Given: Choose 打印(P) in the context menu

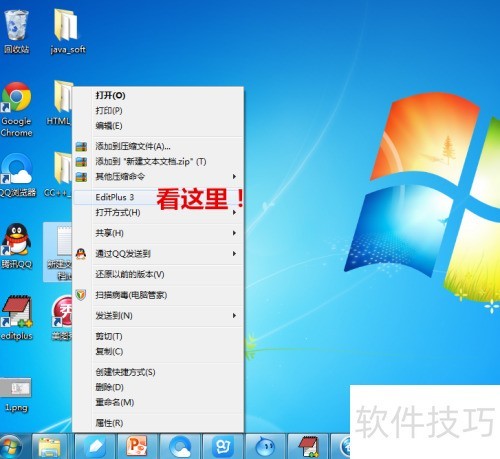Looking at the screenshot, I should pos(158,110).
